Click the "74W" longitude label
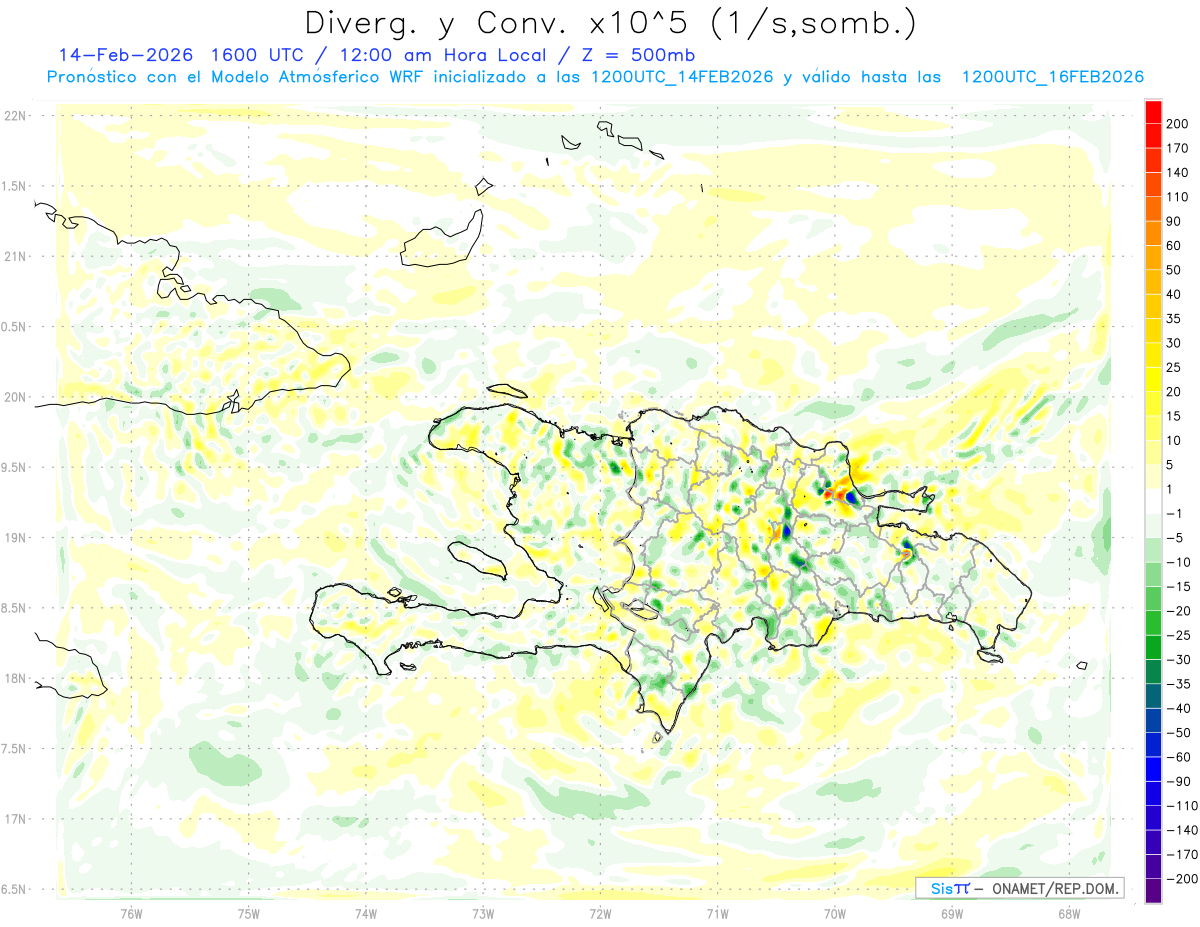Image resolution: width=1200 pixels, height=927 pixels. [x=366, y=913]
